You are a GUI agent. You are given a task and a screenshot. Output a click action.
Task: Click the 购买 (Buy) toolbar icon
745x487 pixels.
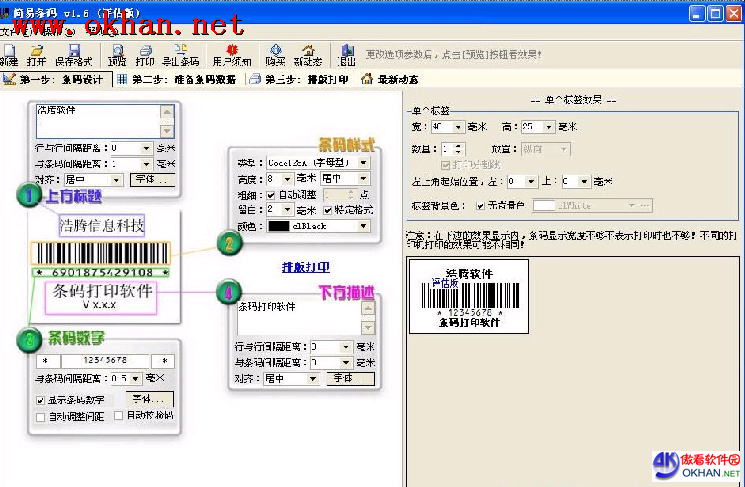(x=276, y=55)
